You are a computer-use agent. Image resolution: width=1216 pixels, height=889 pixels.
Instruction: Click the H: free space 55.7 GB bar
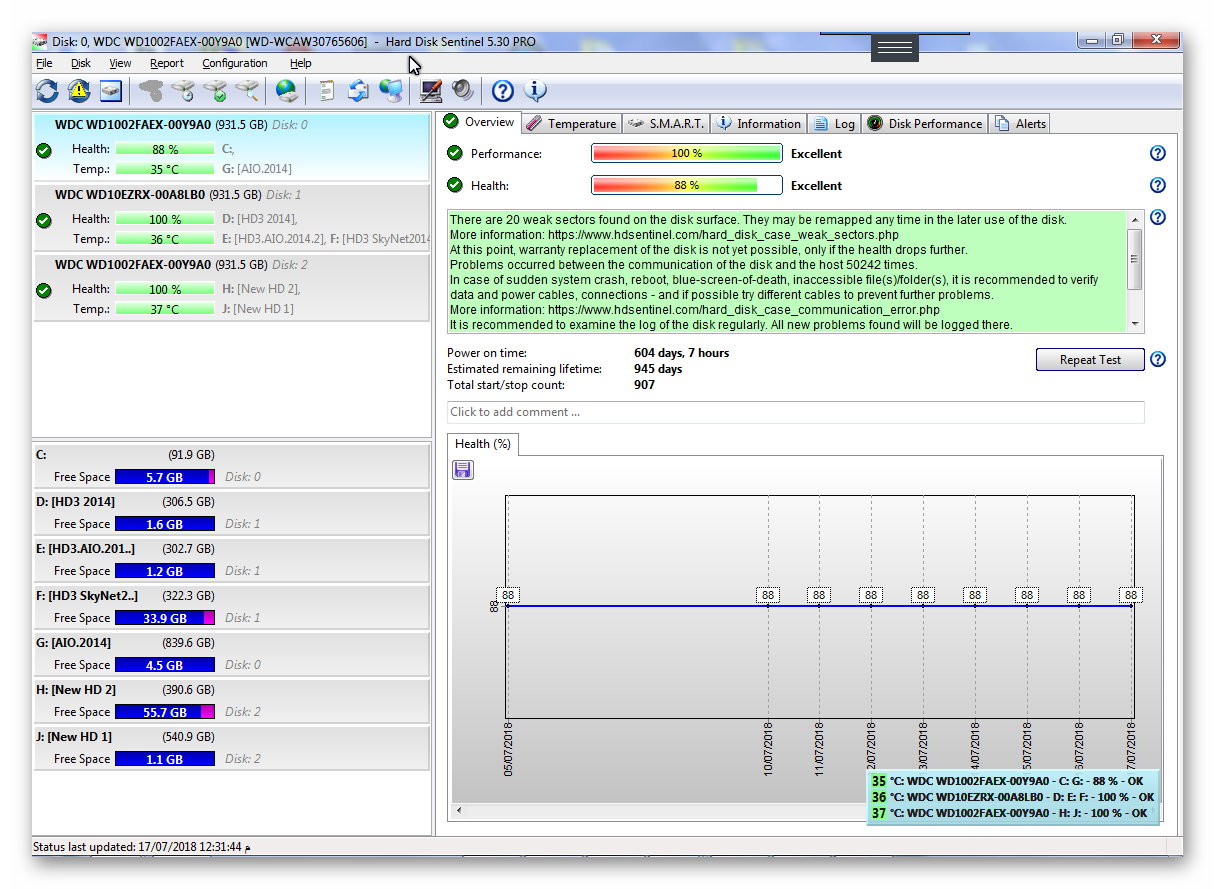click(x=165, y=712)
